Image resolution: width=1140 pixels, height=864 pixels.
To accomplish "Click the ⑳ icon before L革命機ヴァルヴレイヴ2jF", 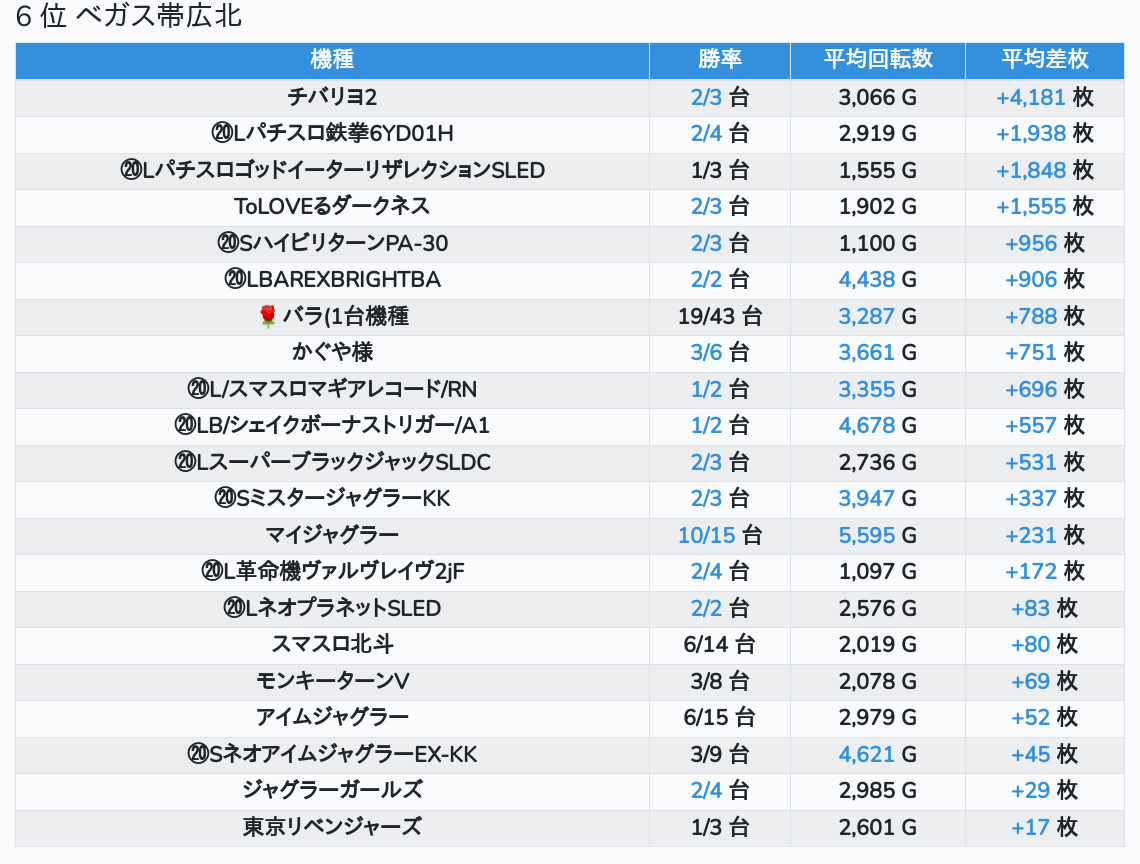I will [x=210, y=572].
